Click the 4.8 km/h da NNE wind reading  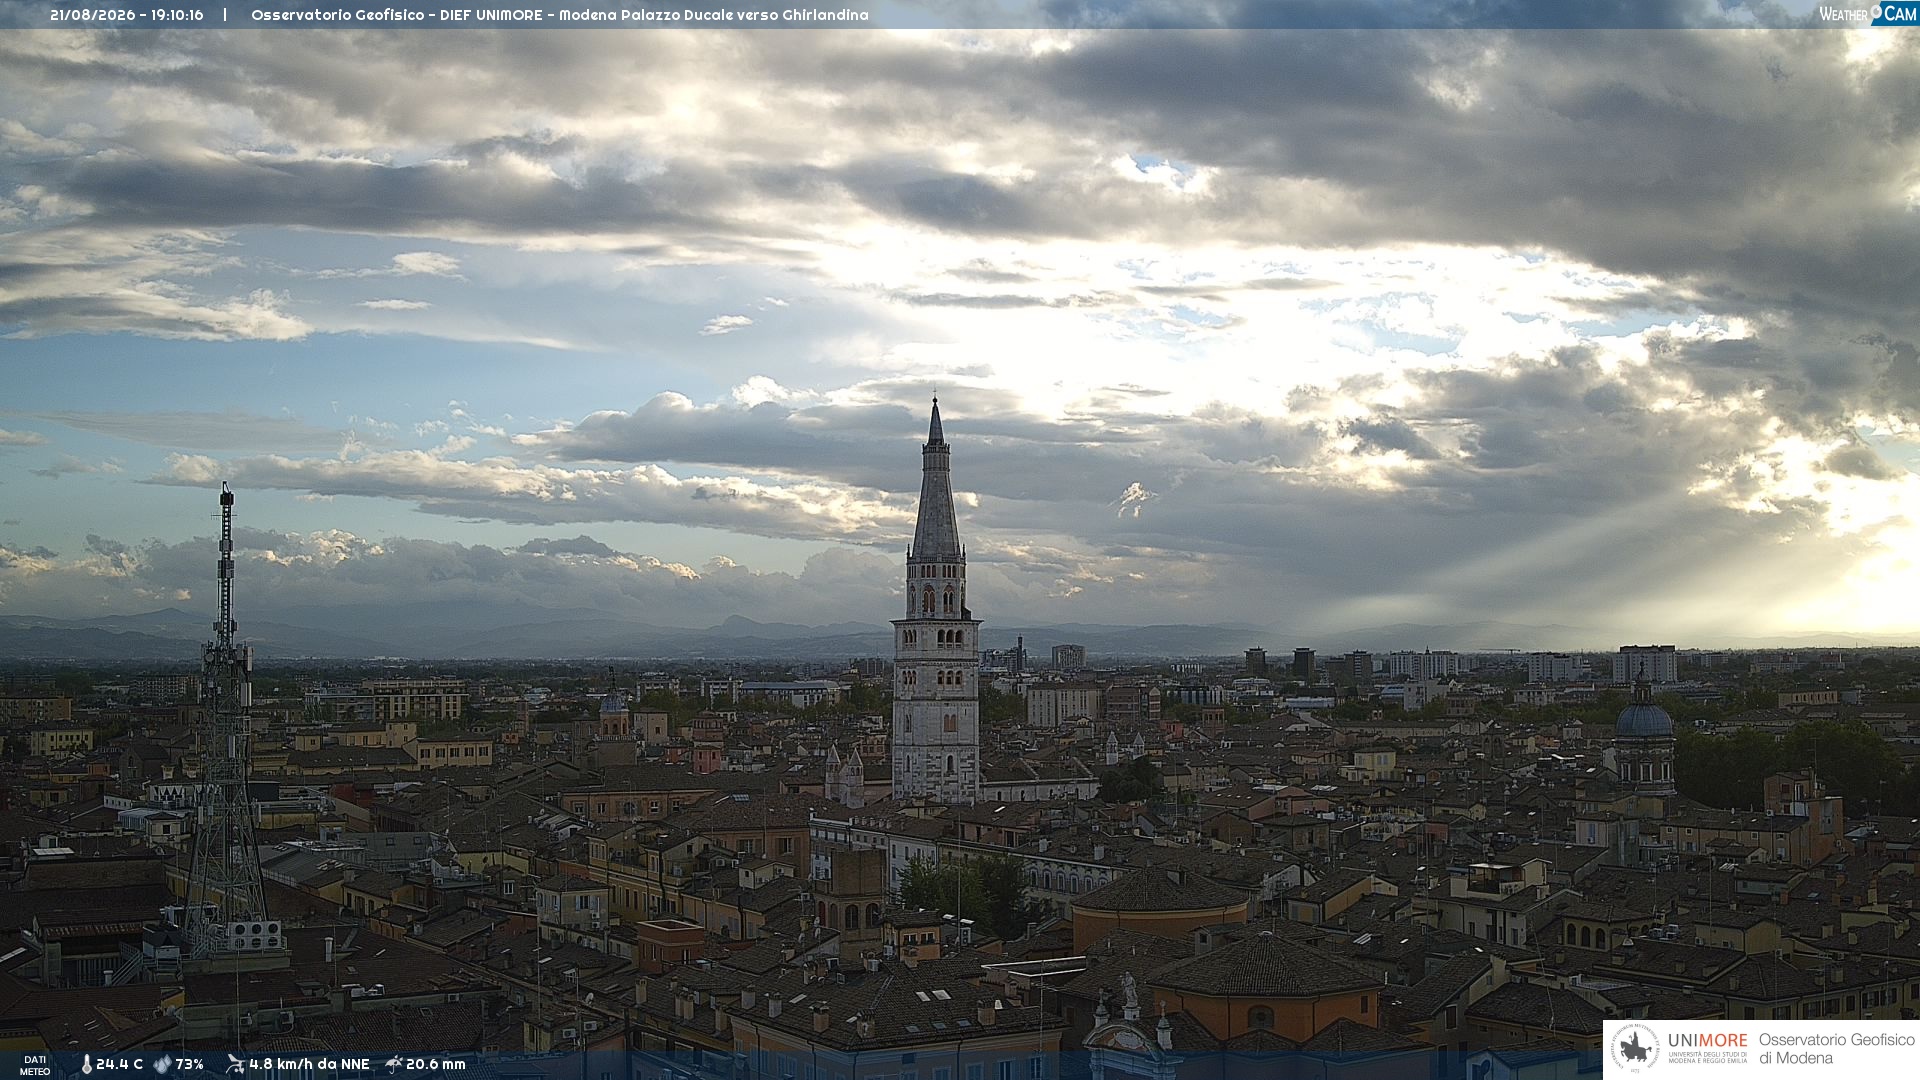(x=309, y=1064)
